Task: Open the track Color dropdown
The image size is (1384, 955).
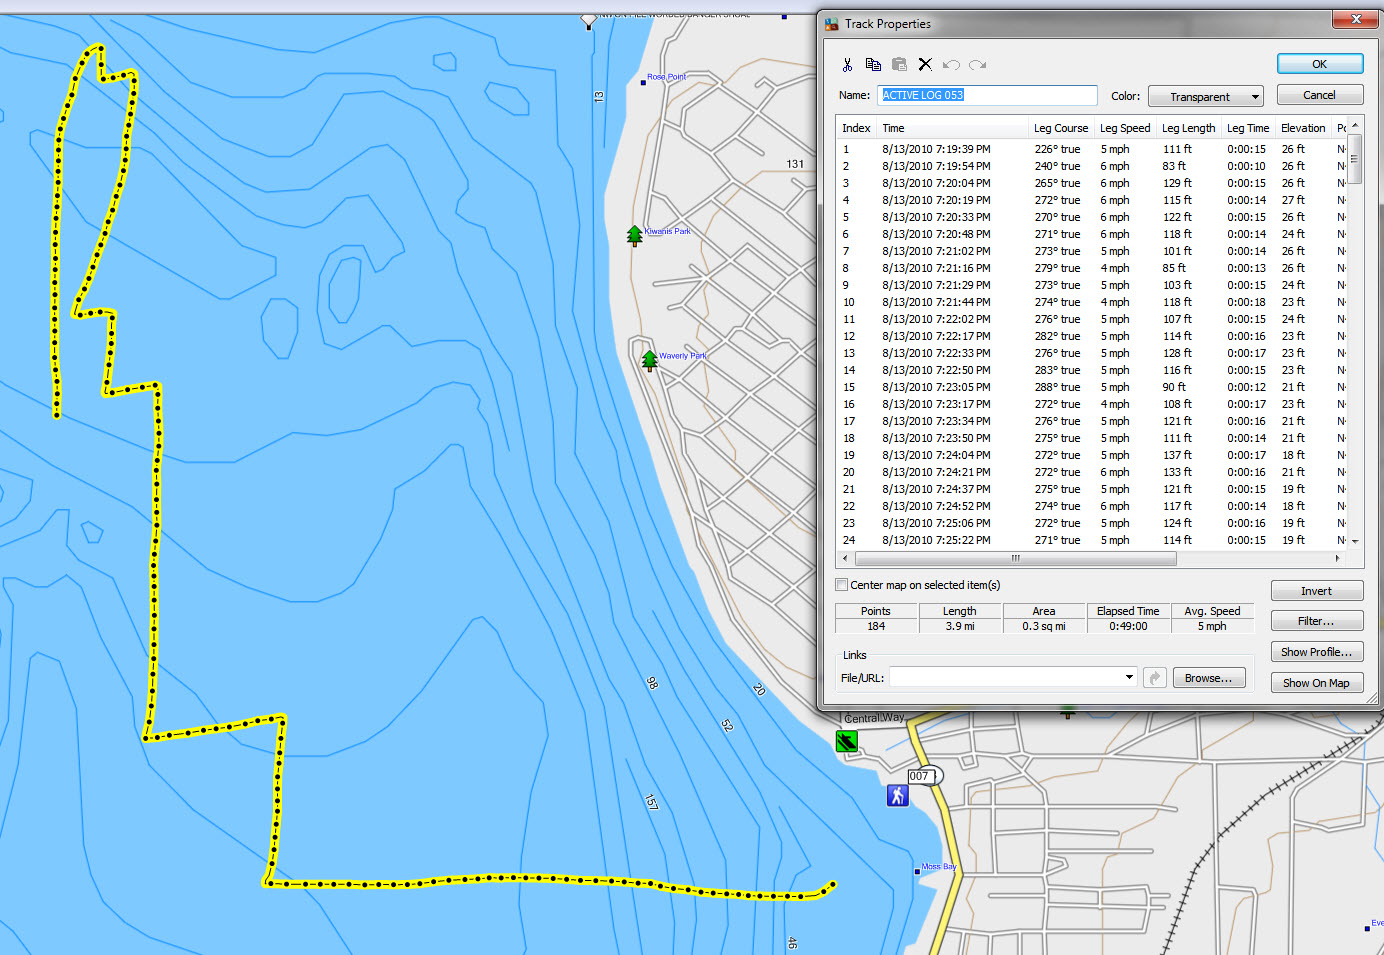Action: (1205, 96)
